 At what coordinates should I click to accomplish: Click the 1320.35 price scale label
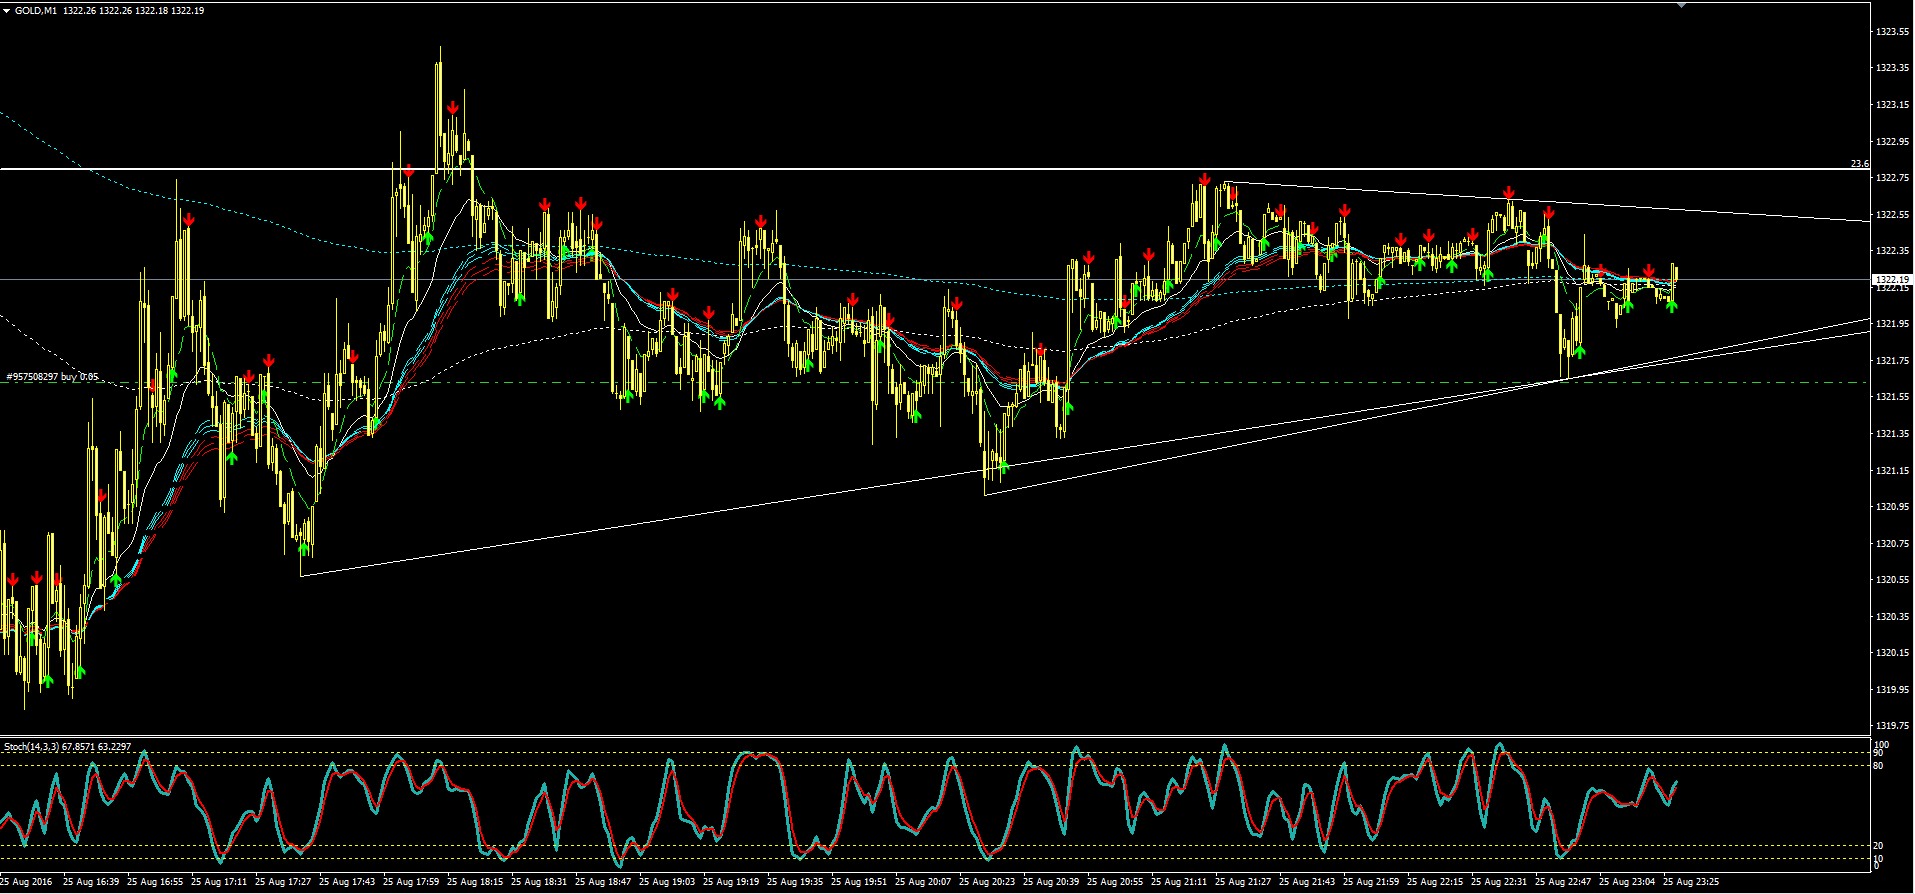(x=1893, y=617)
